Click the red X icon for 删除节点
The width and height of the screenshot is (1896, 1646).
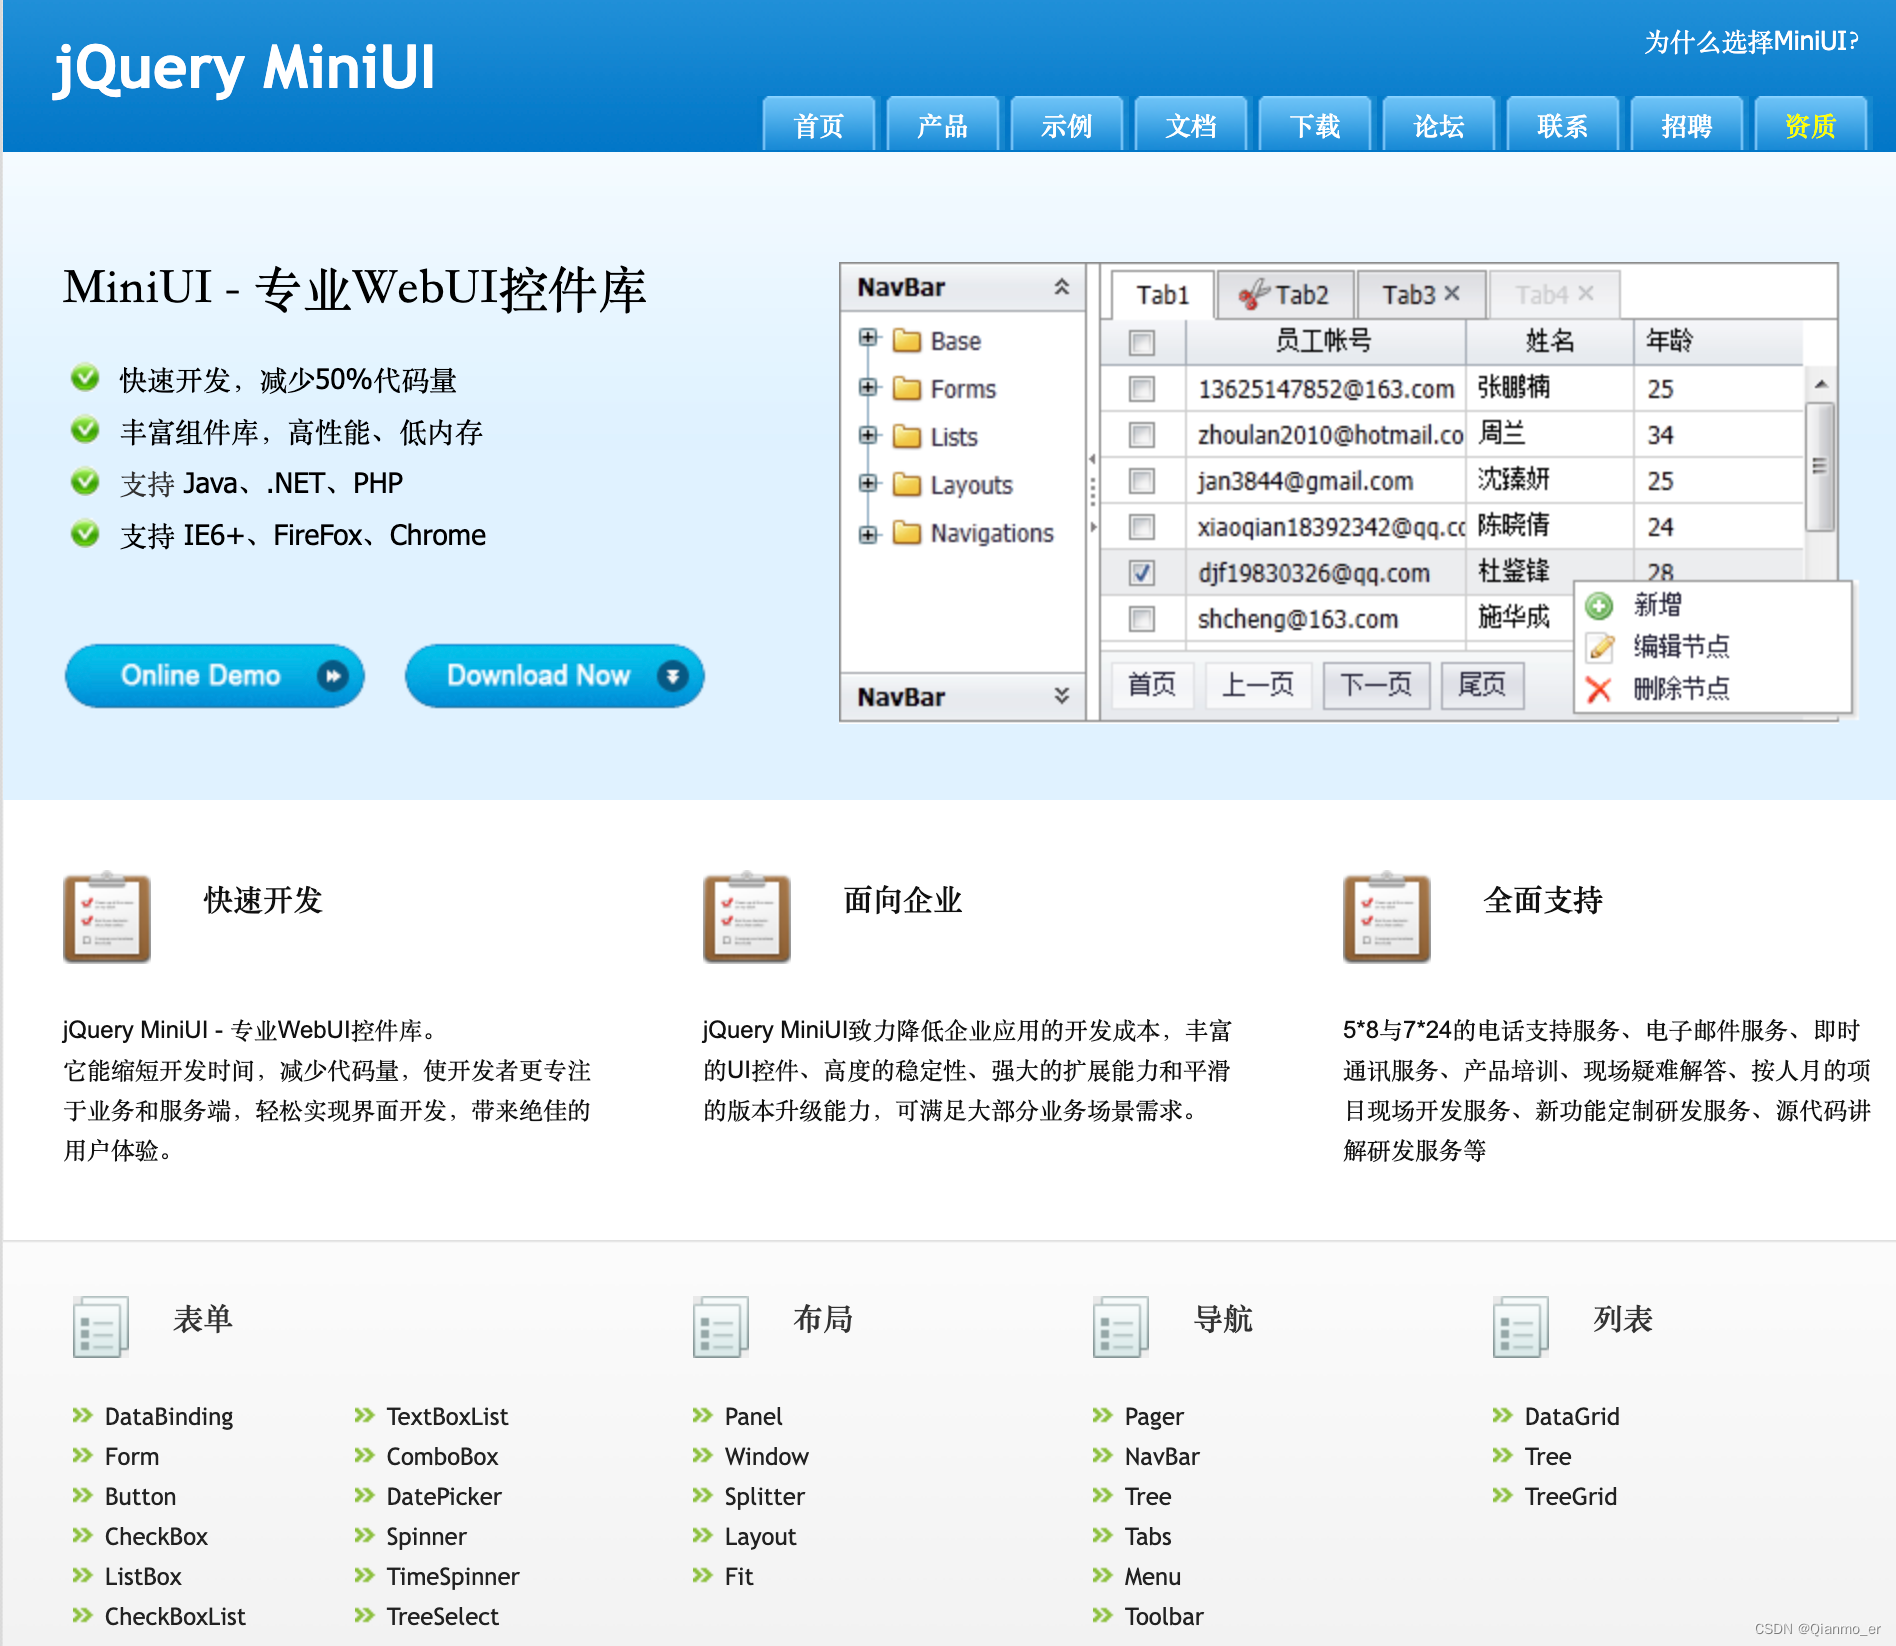click(1600, 689)
